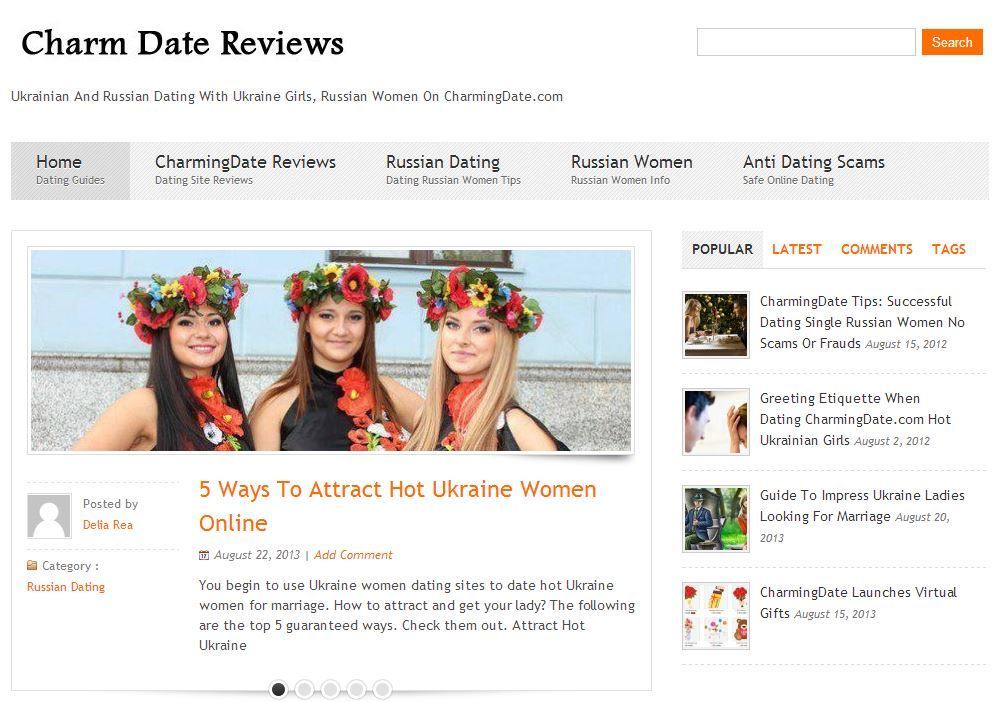Select the fifth slider dot
Viewport: 993px width, 702px height.
coord(382,689)
